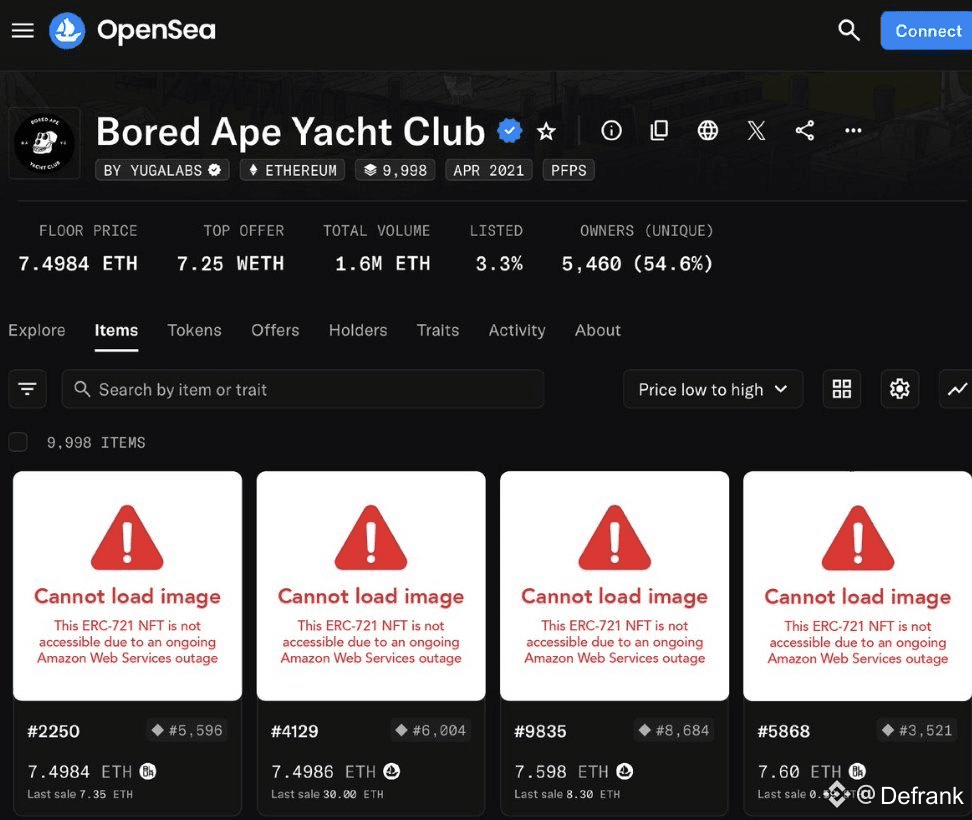Click the listed 3.3% value

[499, 263]
